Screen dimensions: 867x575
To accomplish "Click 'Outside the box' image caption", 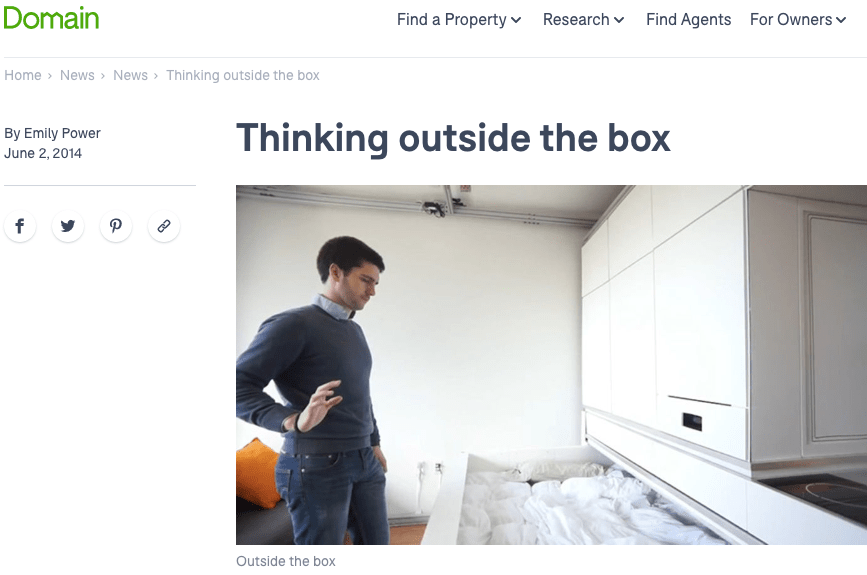I will [286, 561].
